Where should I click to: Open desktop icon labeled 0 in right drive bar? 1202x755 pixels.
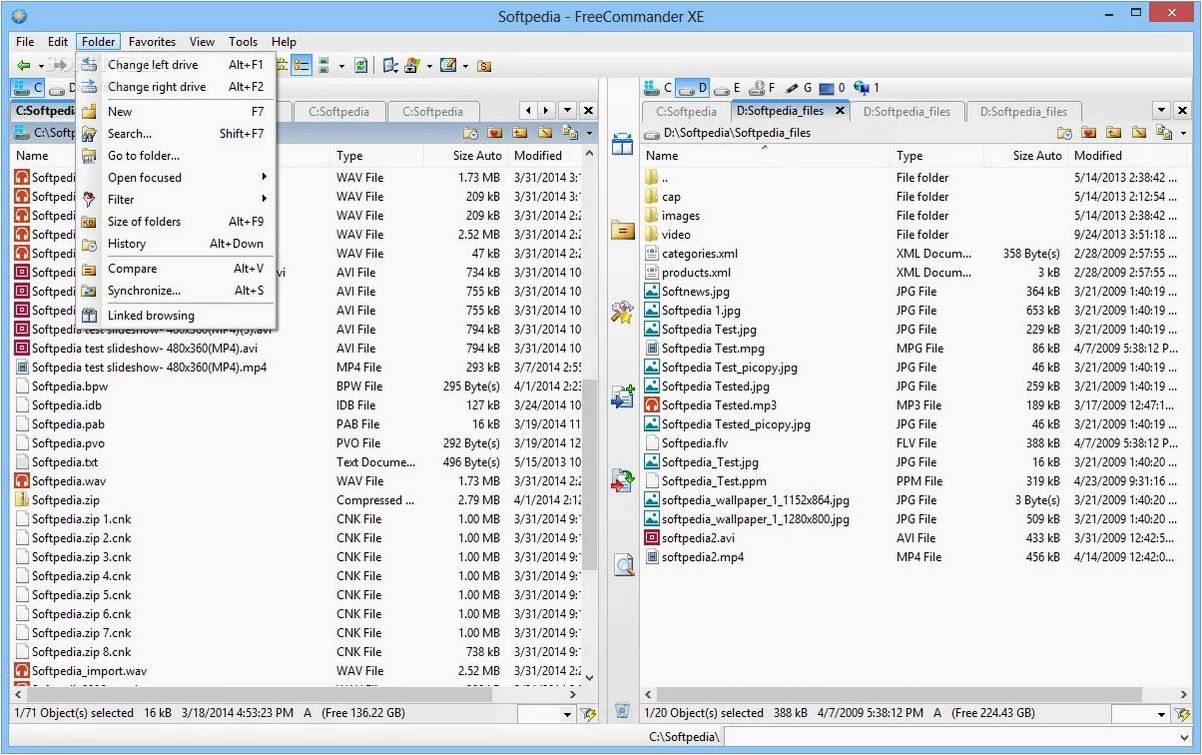tap(832, 88)
